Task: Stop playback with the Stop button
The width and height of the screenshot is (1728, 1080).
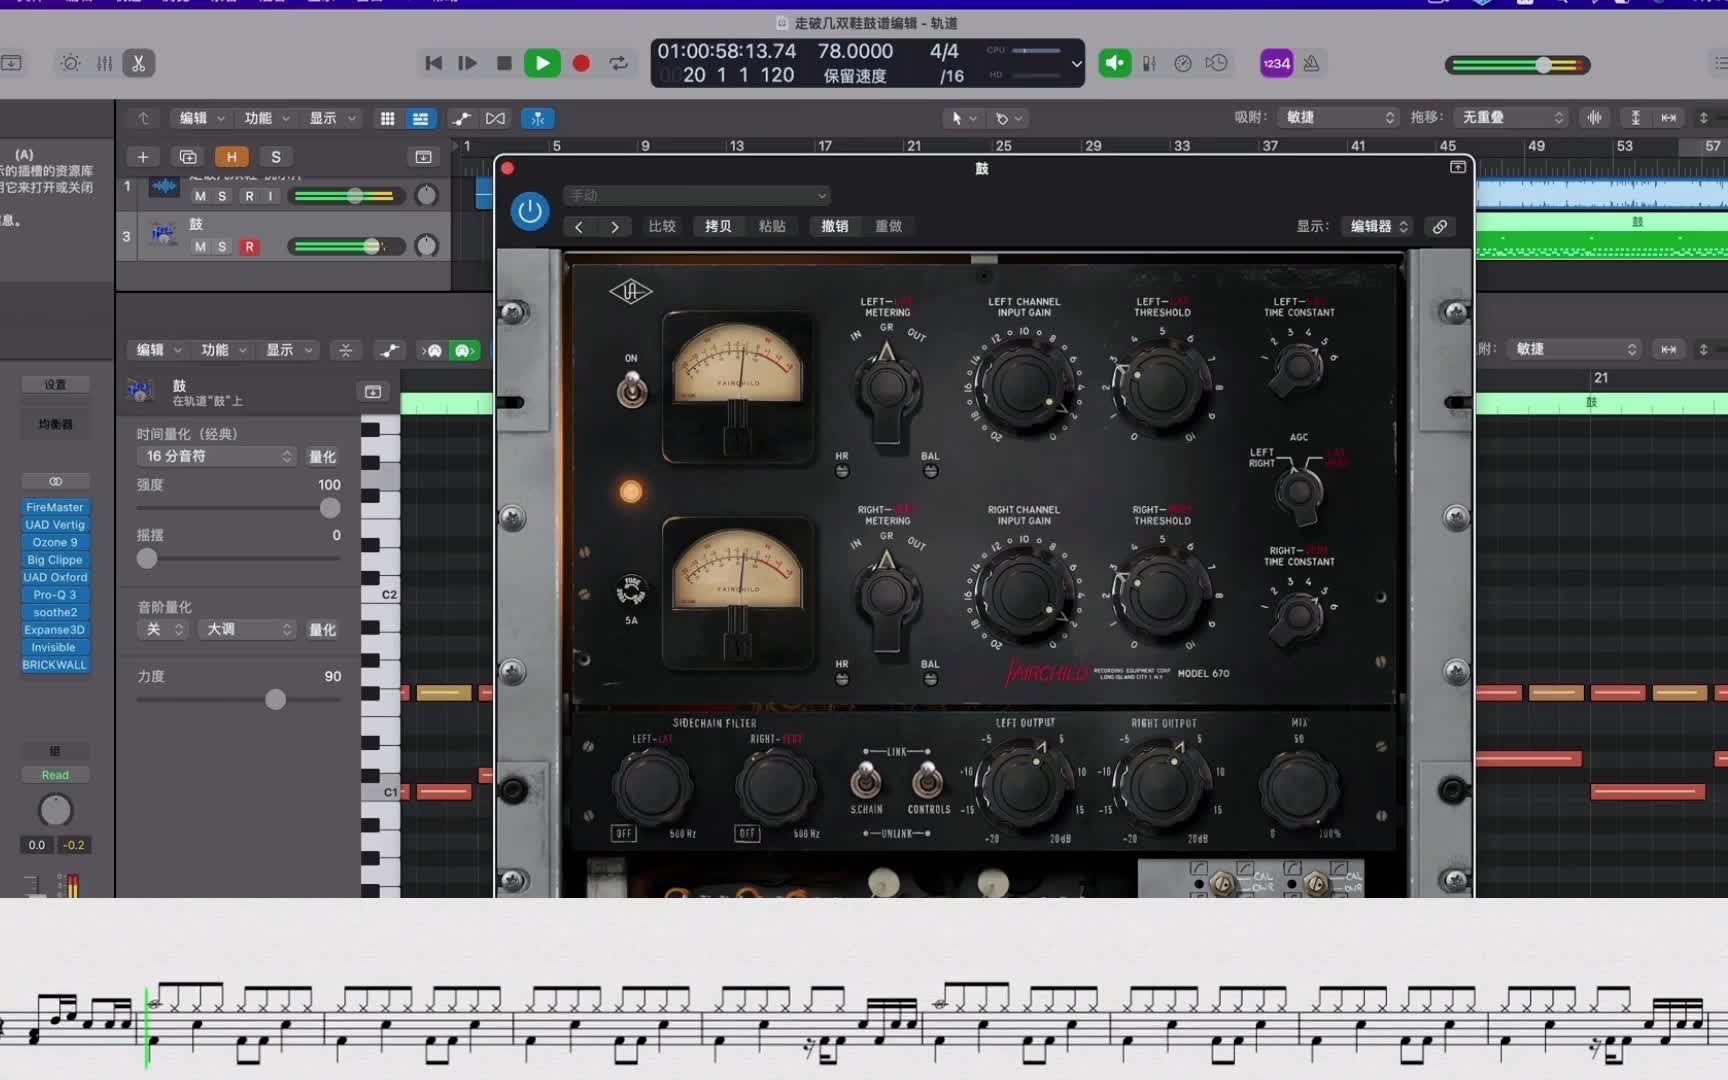Action: (x=504, y=63)
